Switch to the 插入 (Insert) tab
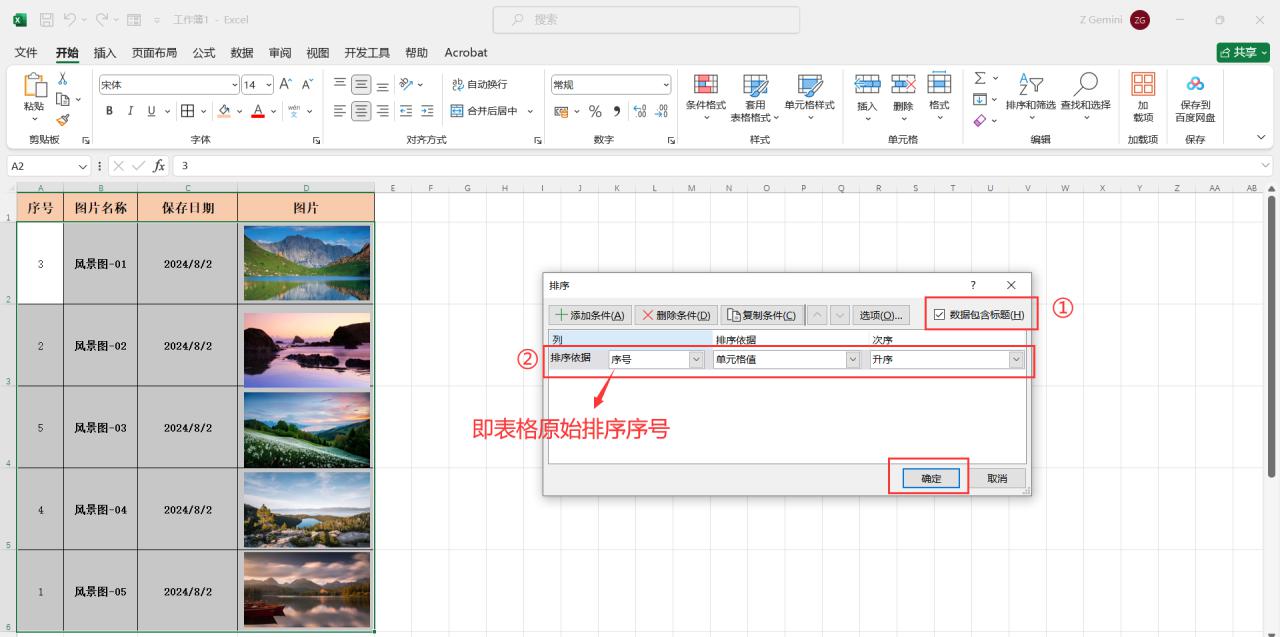Image resolution: width=1280 pixels, height=637 pixels. 104,52
